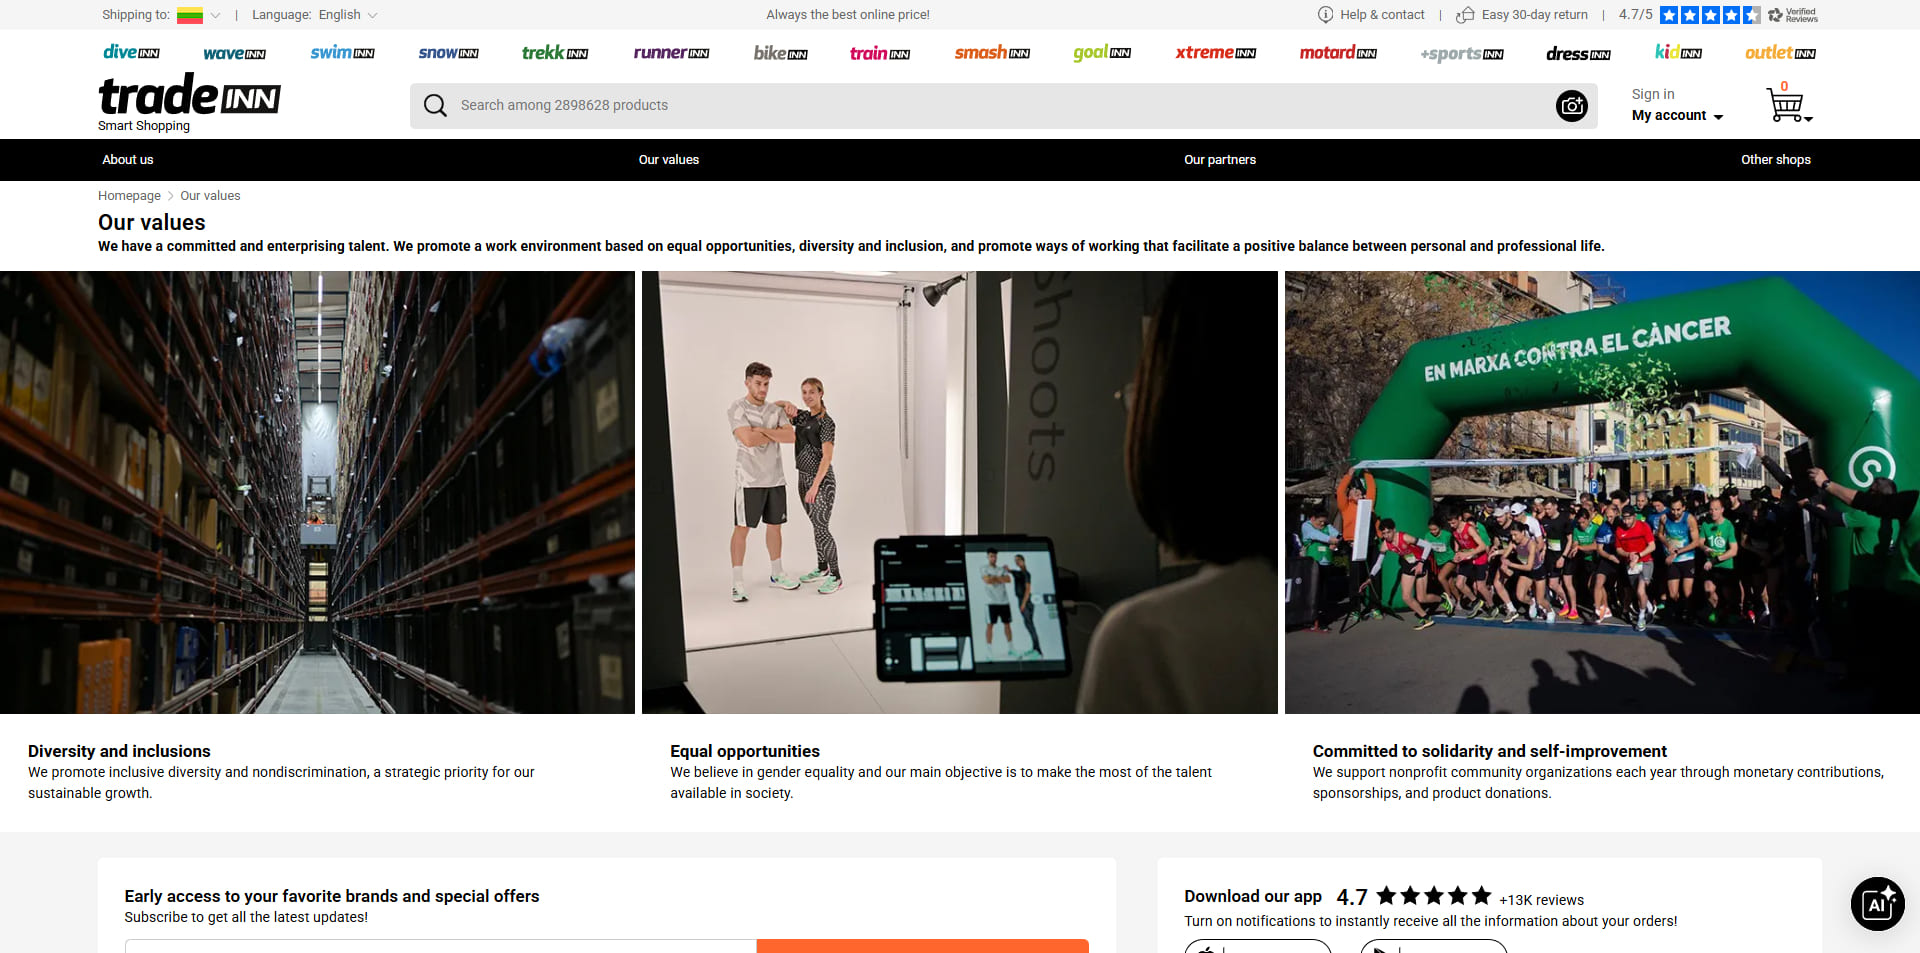Click the magnifier search icon
Screen dimensions: 1920x953
point(435,105)
